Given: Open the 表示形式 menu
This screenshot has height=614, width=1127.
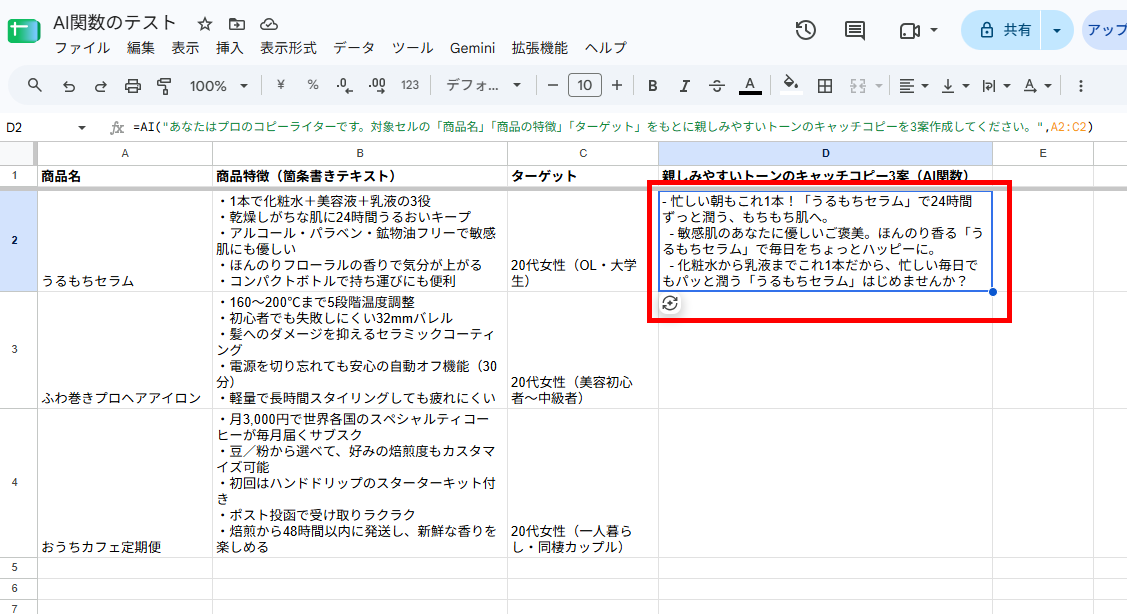Looking at the screenshot, I should click(288, 47).
